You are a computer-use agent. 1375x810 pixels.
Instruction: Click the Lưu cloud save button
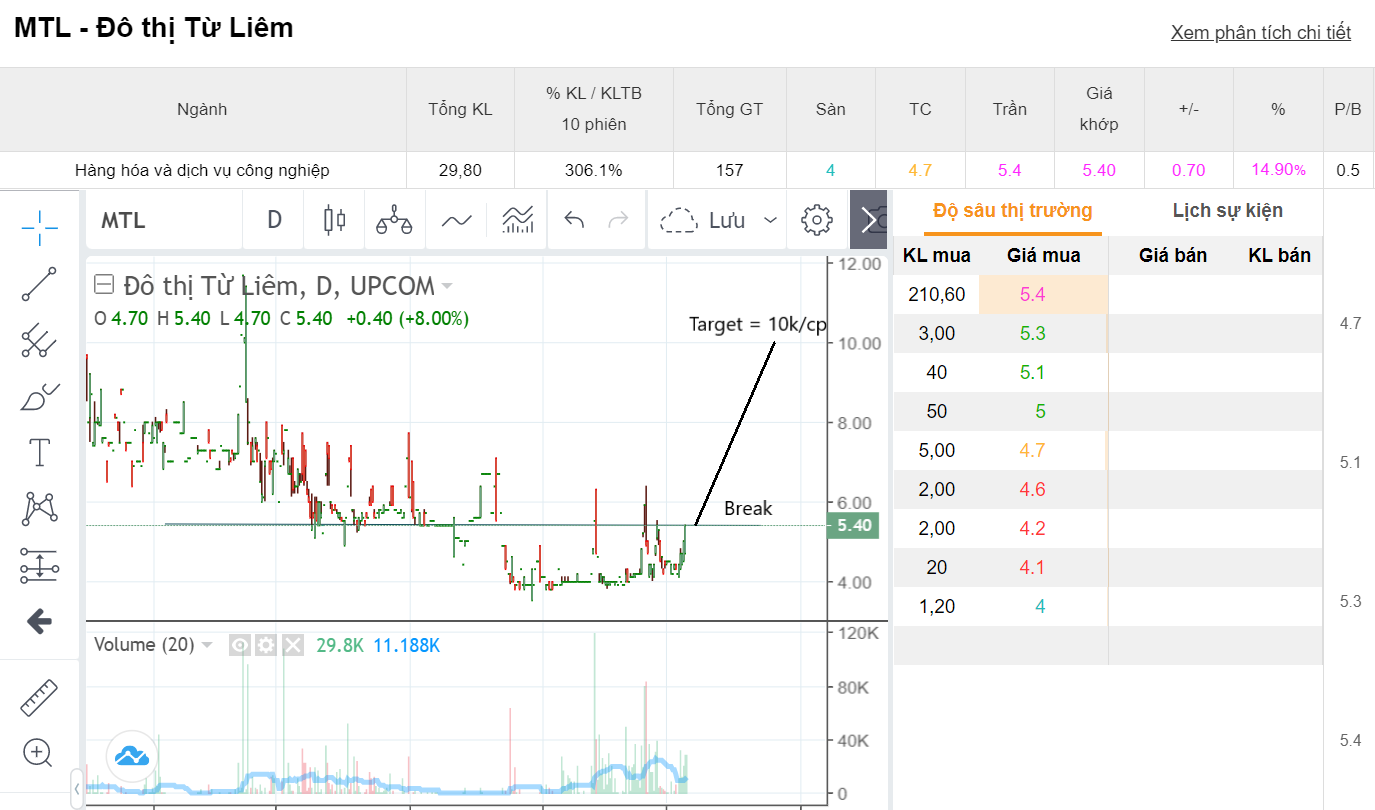tap(703, 220)
